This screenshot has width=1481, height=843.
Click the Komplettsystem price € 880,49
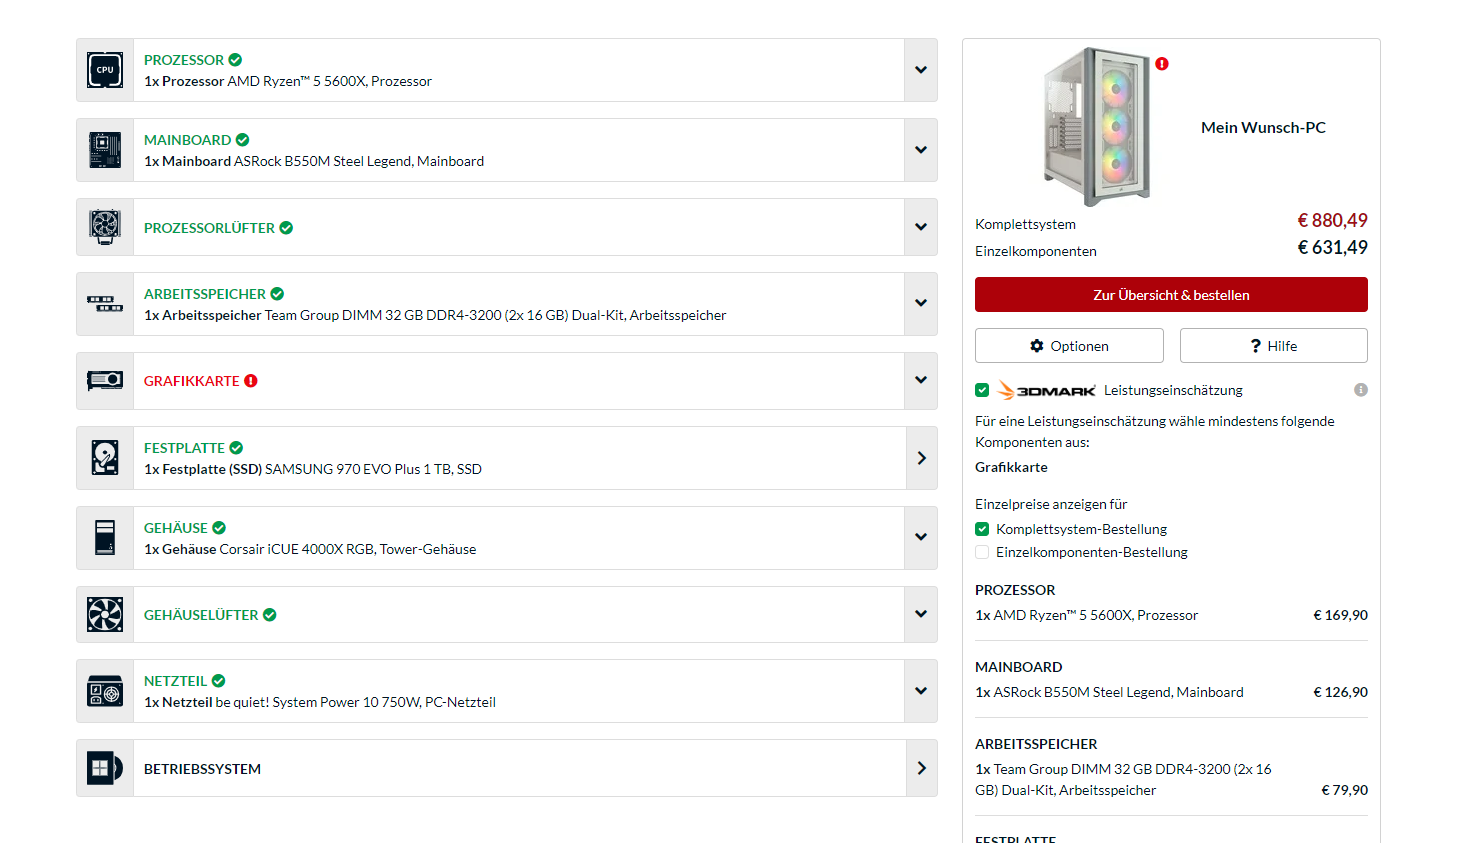pos(1332,220)
